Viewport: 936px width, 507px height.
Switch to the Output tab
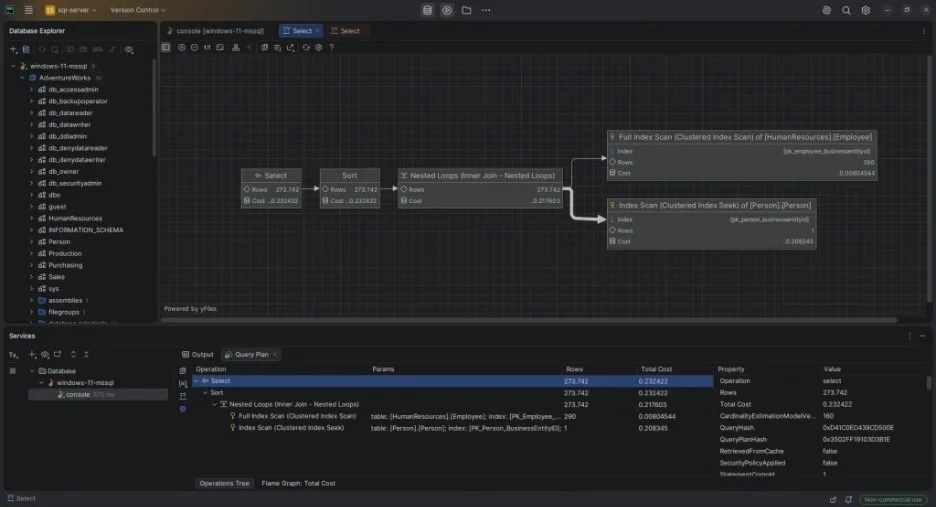click(198, 355)
